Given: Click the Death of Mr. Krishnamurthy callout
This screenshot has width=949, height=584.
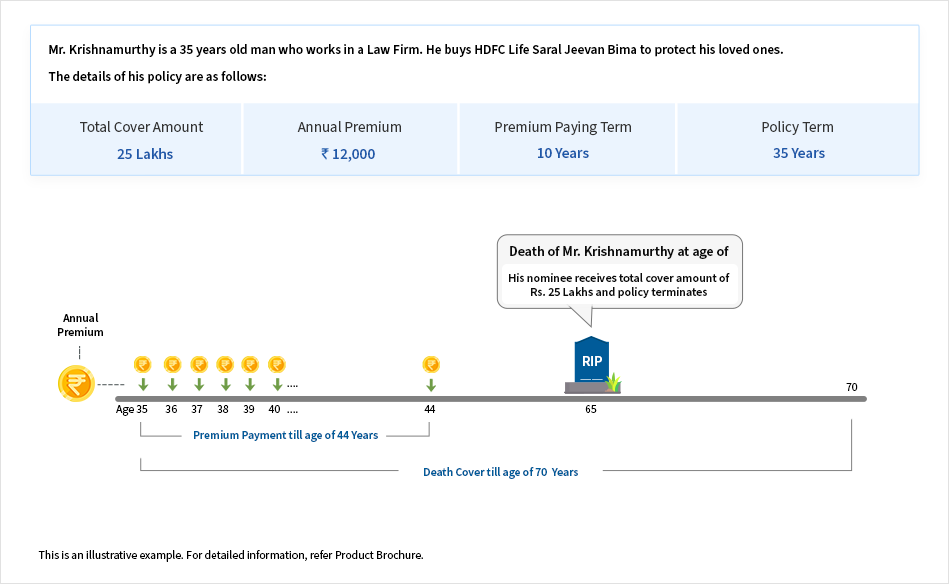Looking at the screenshot, I should (x=619, y=271).
